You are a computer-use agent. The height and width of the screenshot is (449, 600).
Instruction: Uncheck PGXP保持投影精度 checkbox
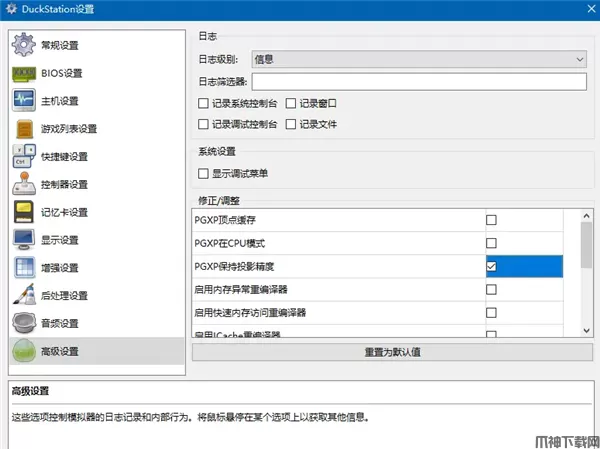pyautogui.click(x=491, y=266)
